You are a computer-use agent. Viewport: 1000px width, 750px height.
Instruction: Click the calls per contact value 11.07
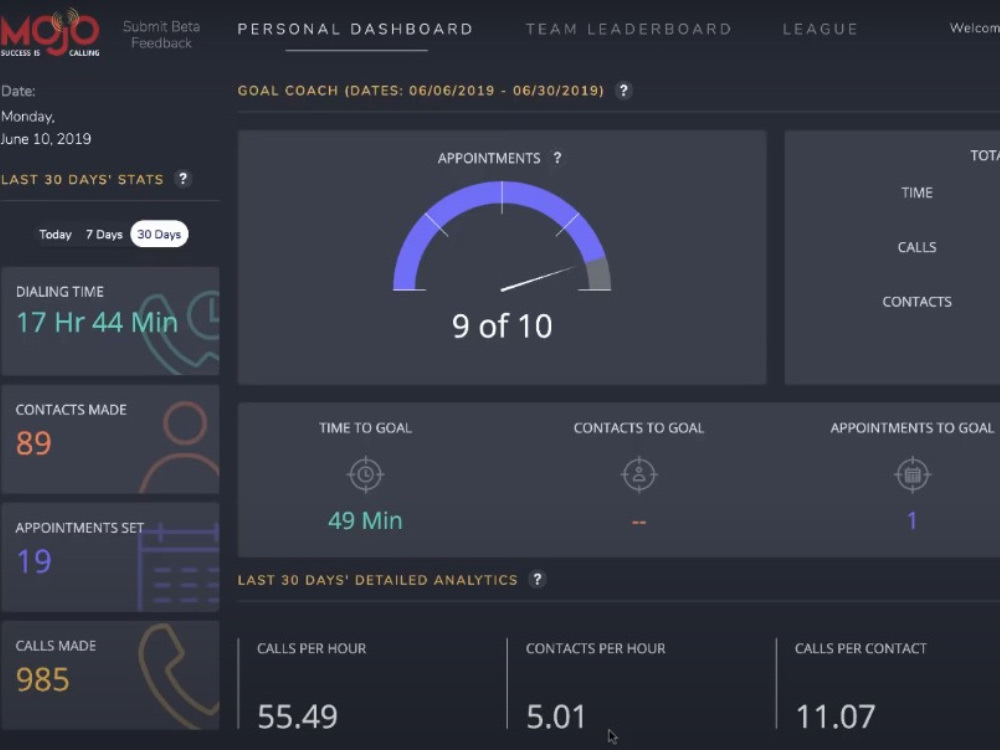pyautogui.click(x=835, y=716)
